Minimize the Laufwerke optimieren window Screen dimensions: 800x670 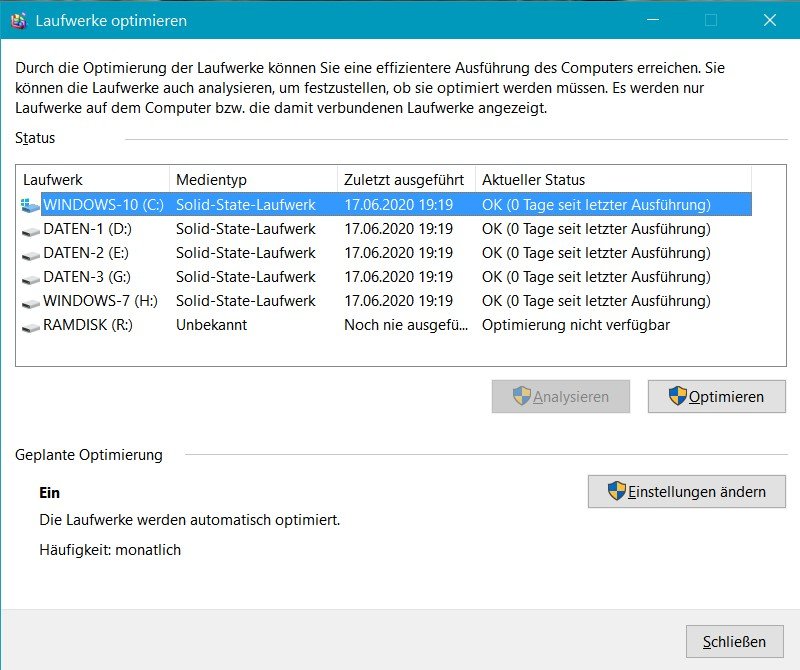coord(653,20)
